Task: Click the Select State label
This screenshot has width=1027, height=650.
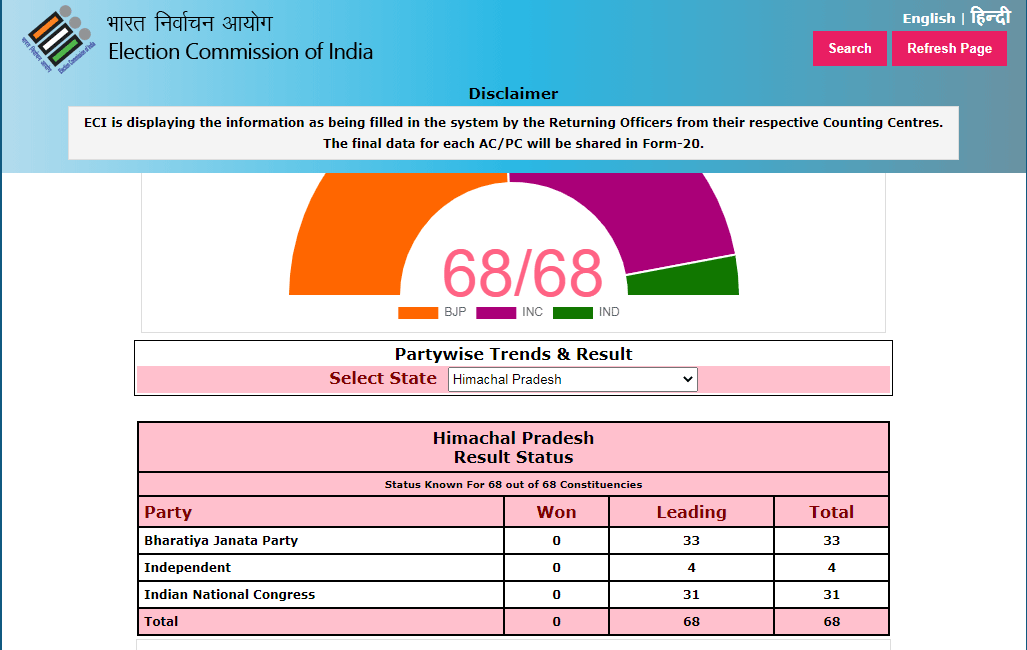Action: pyautogui.click(x=383, y=378)
